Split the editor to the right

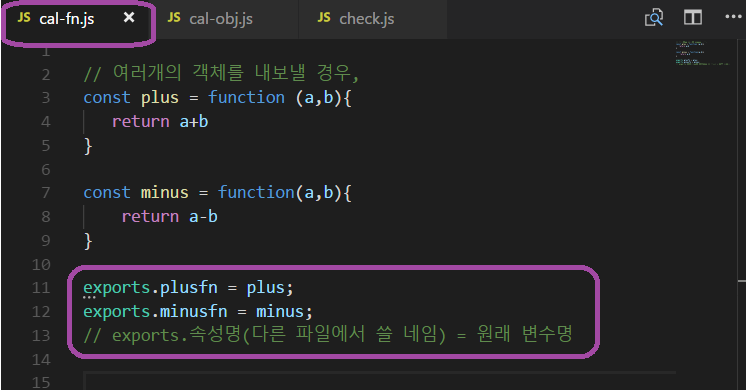(x=693, y=18)
